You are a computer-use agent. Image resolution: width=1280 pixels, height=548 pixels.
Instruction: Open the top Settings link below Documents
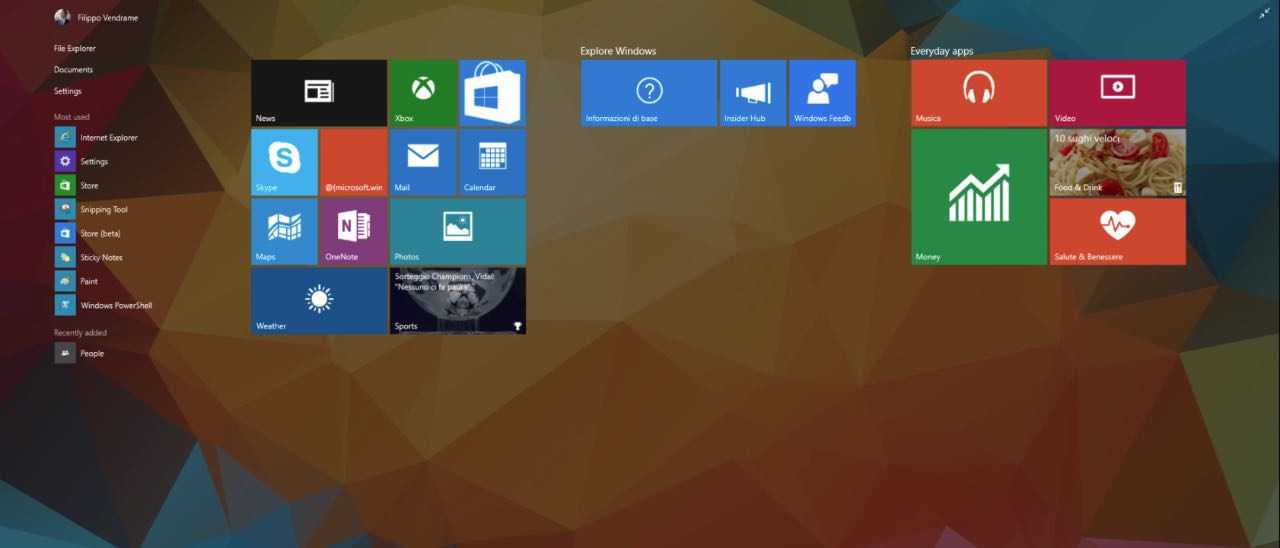(68, 91)
